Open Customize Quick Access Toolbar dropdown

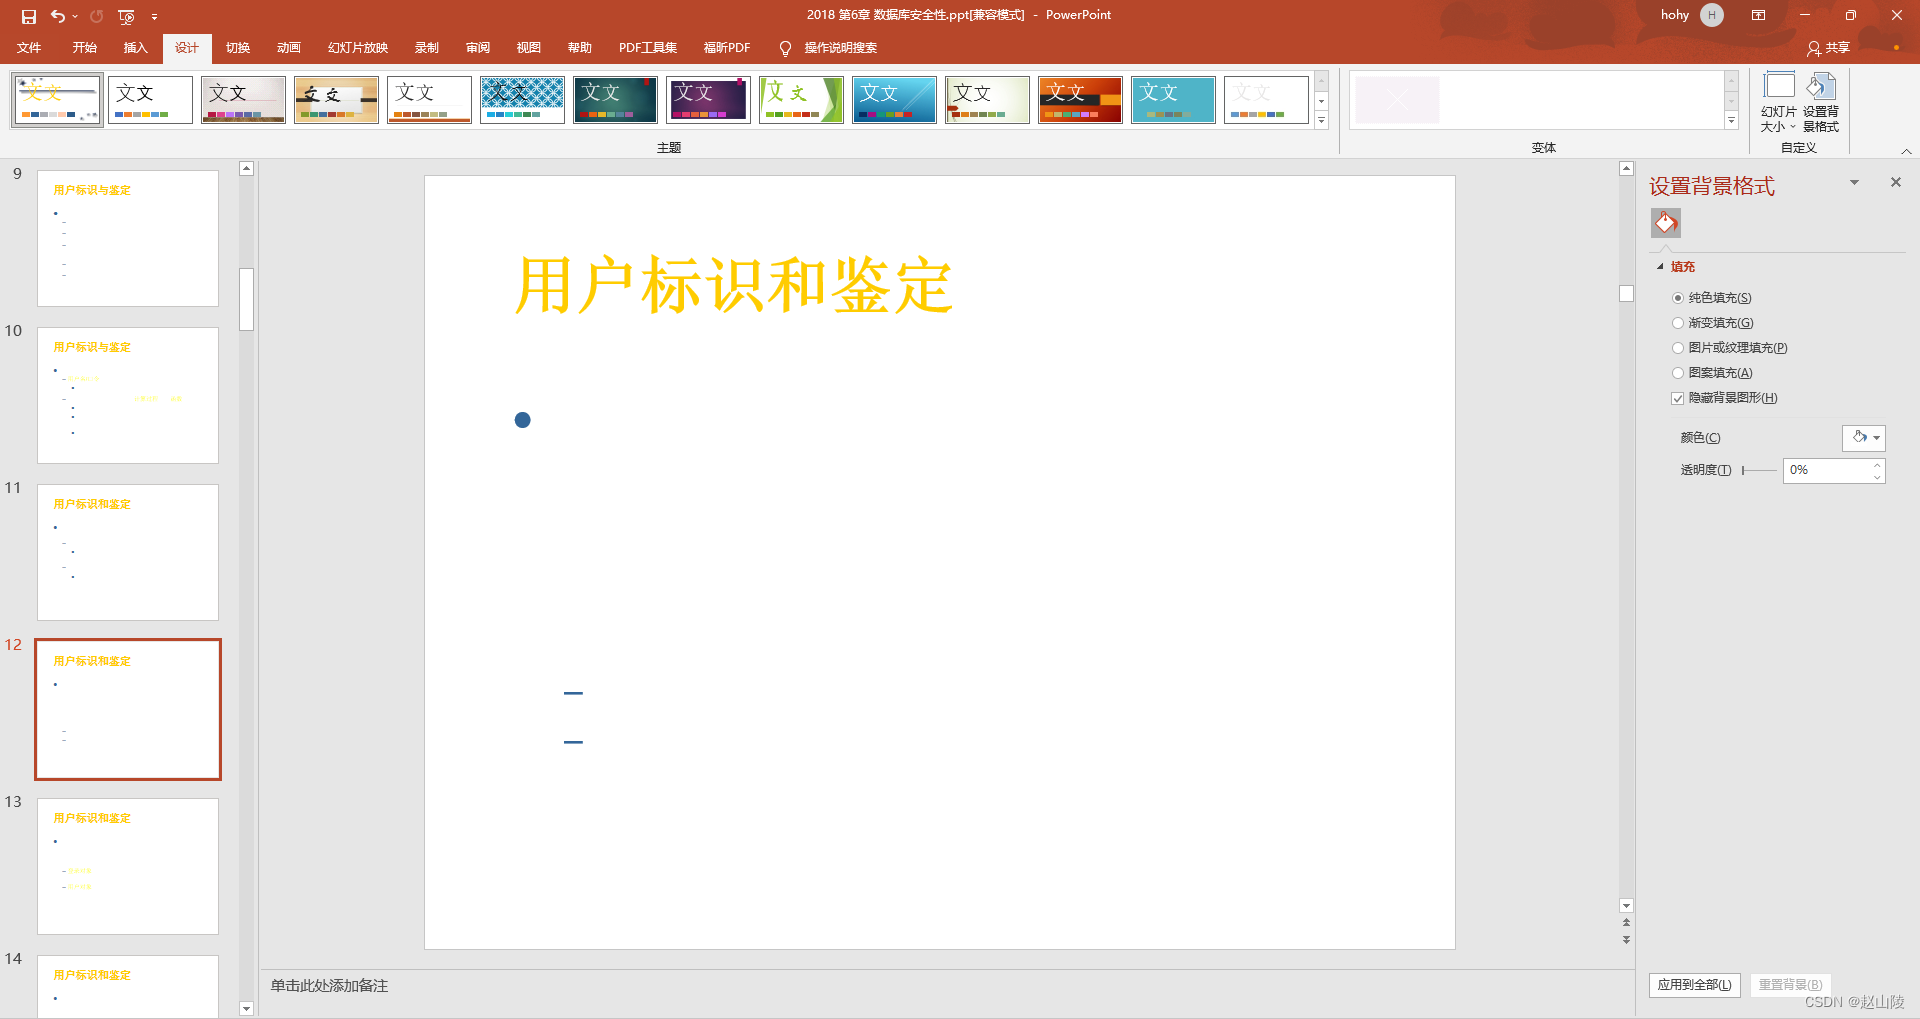pos(154,17)
